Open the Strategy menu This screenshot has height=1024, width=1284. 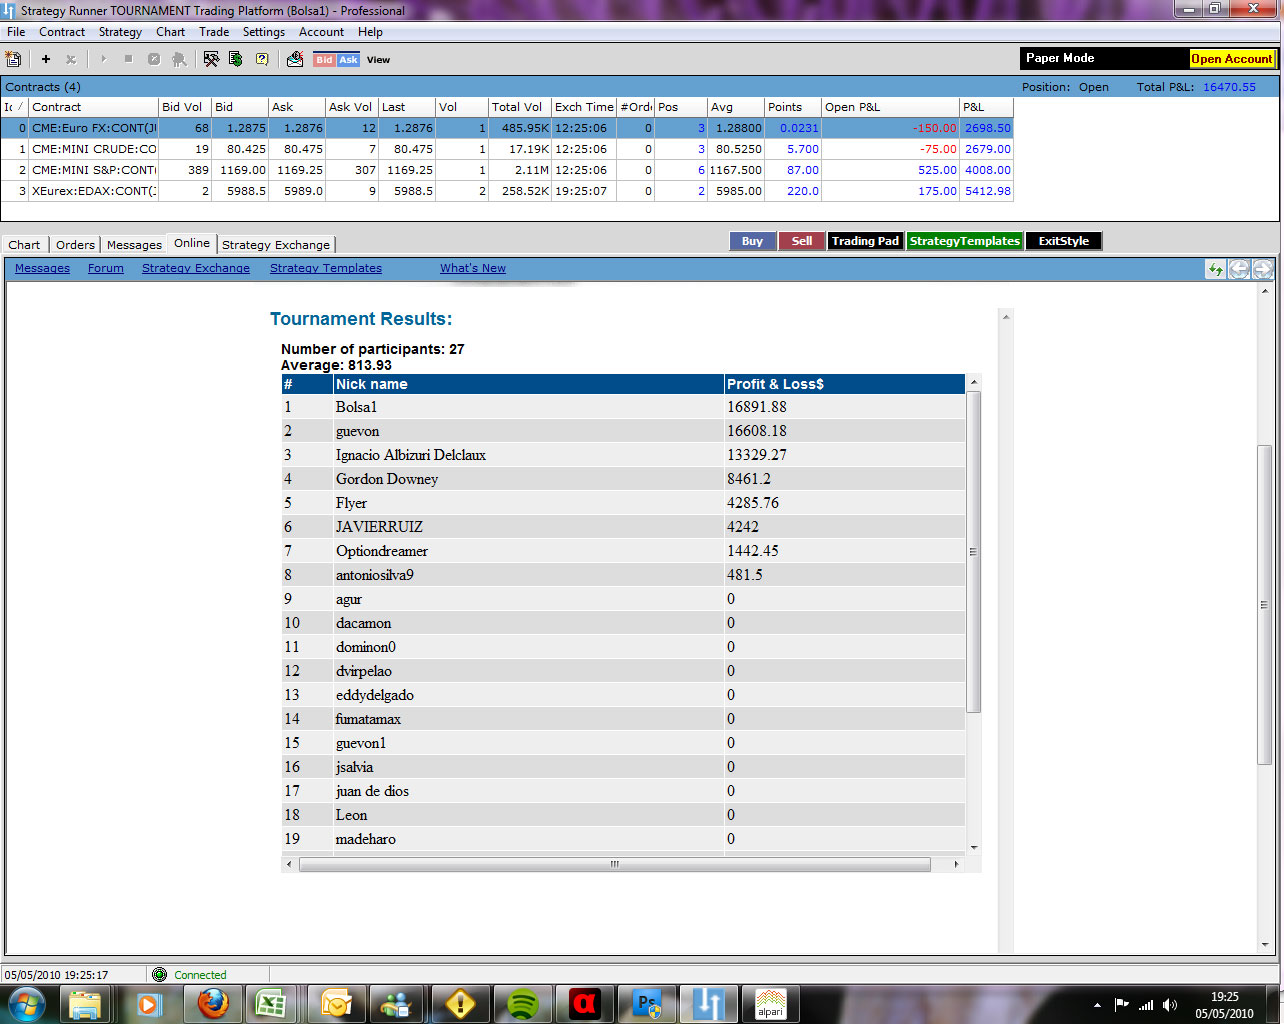click(x=120, y=32)
